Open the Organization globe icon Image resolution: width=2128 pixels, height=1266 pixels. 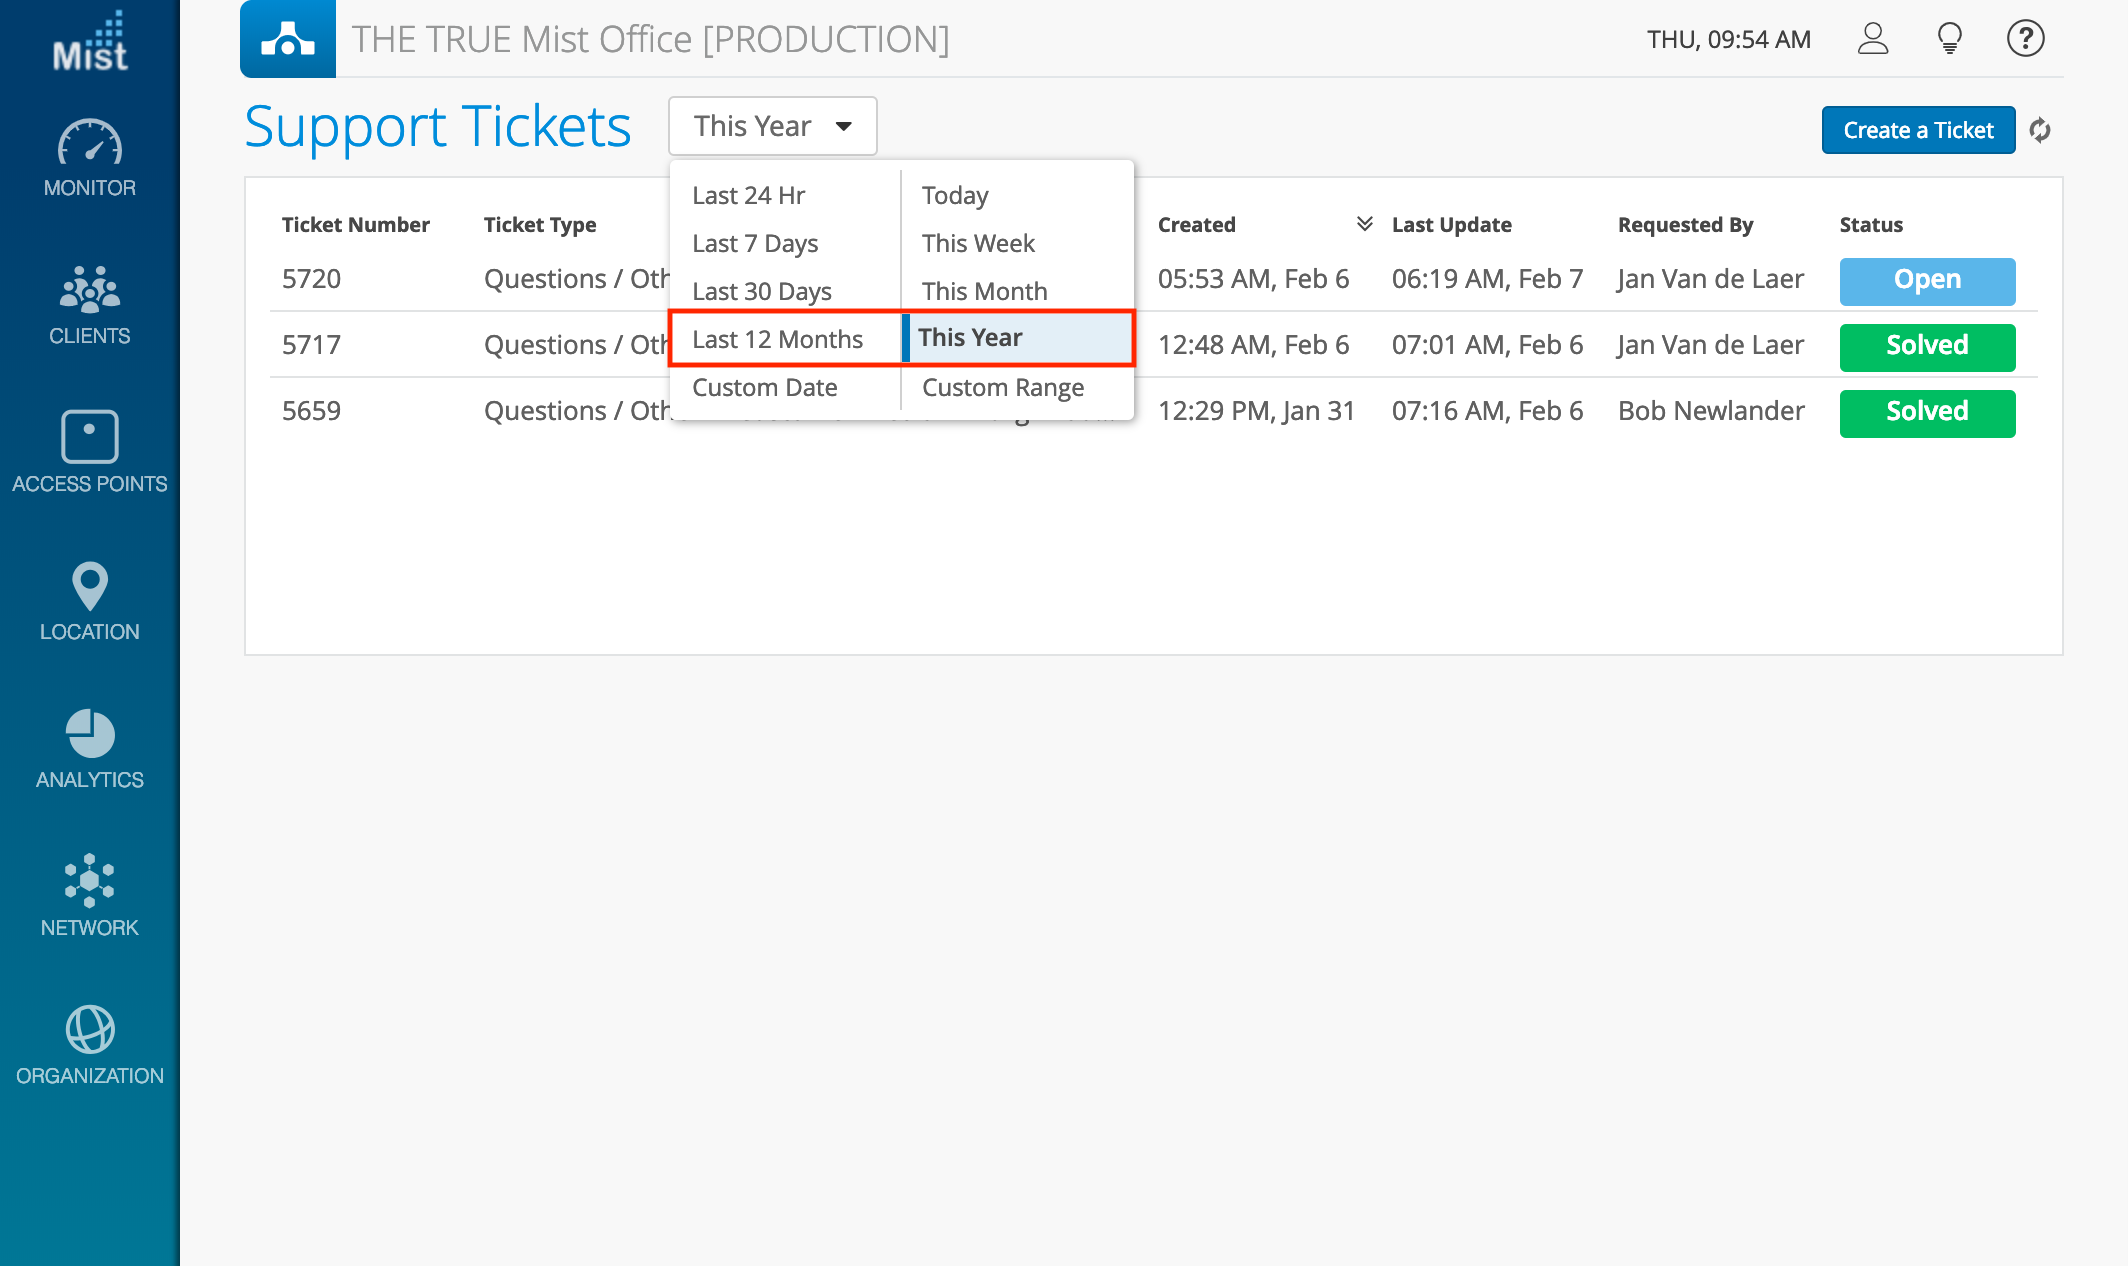[x=89, y=1030]
